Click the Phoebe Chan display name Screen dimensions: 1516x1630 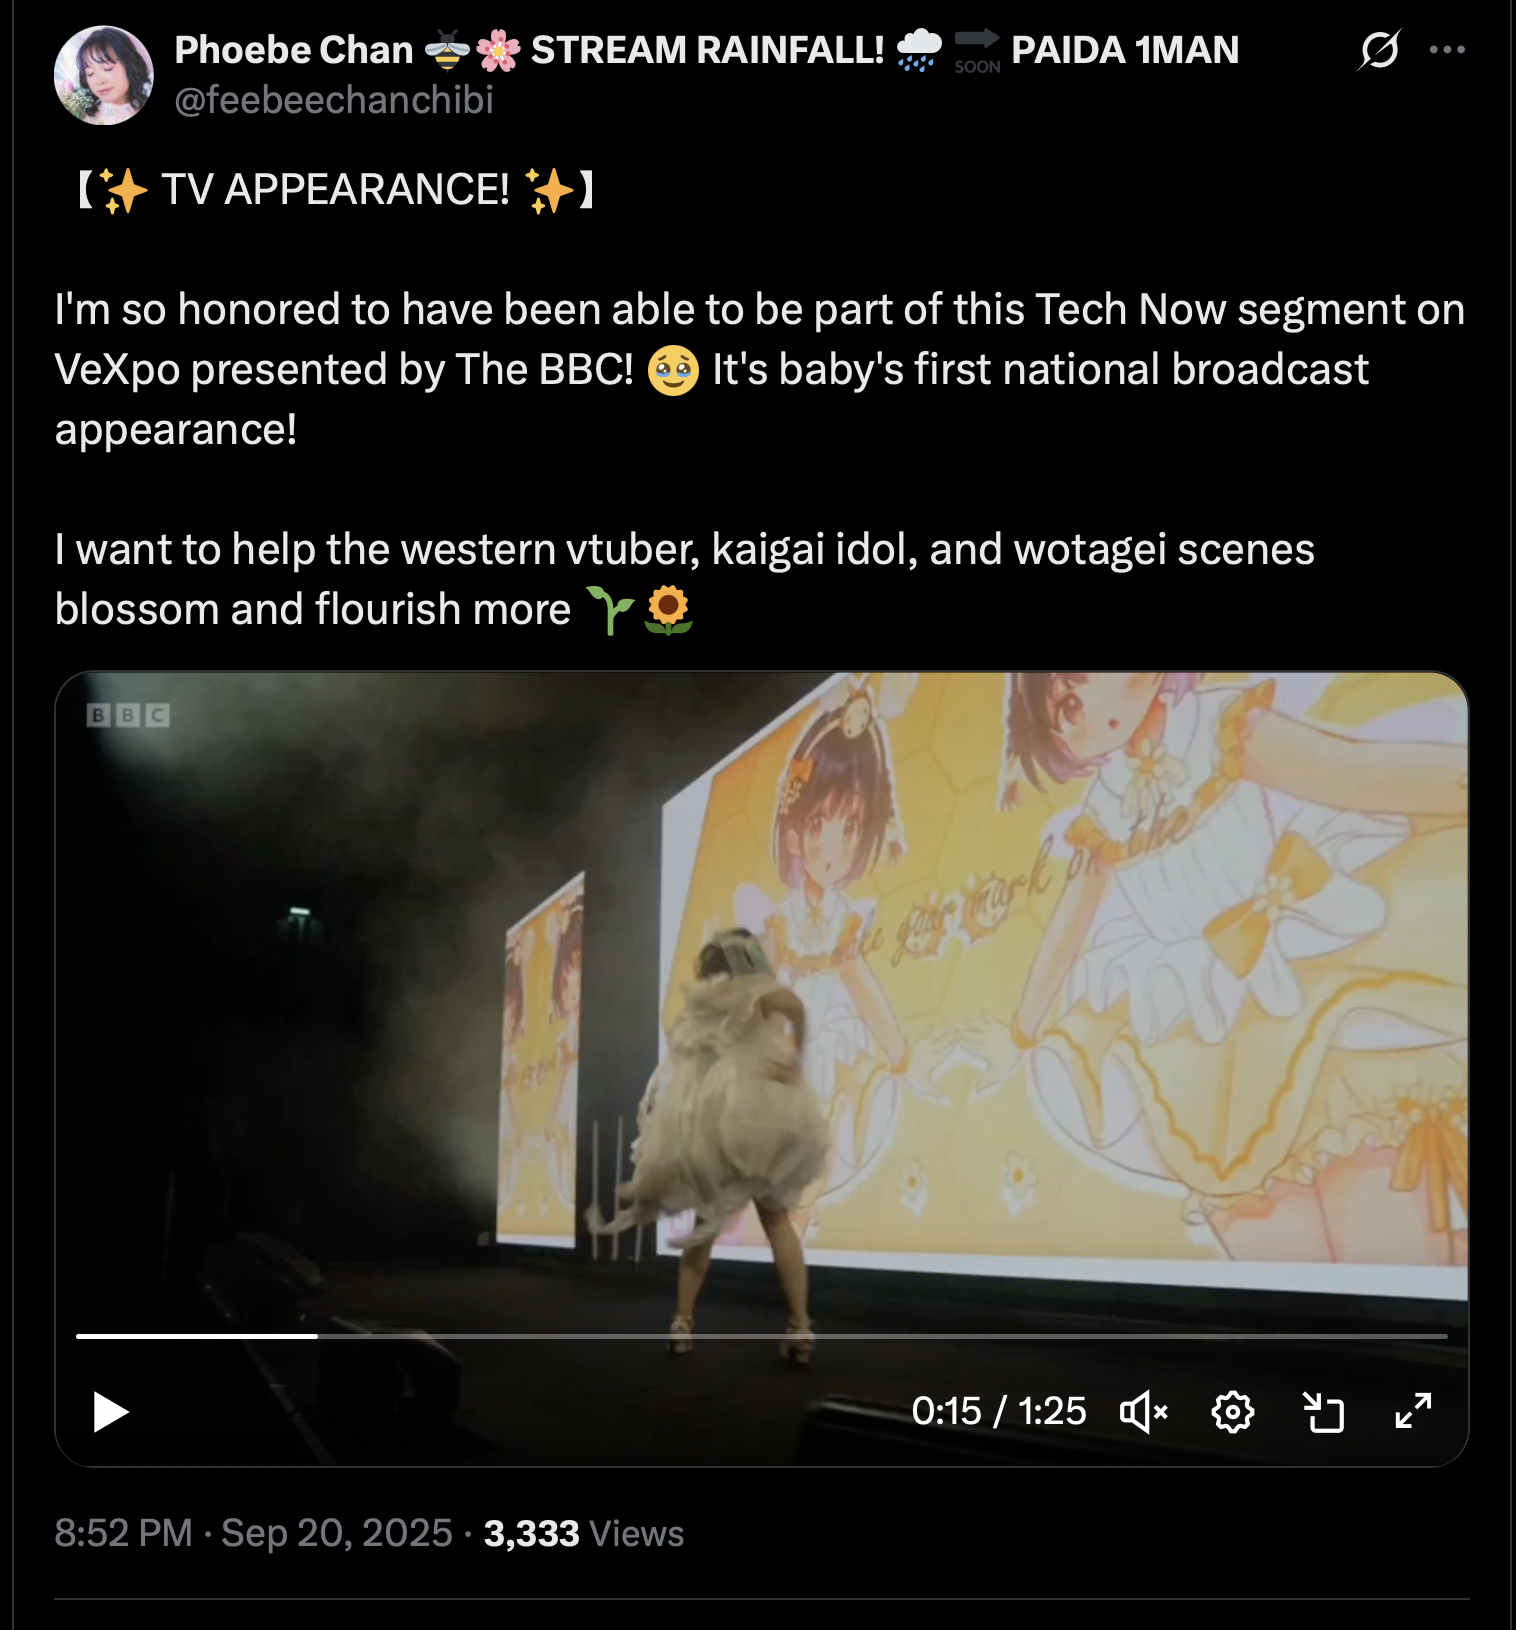point(293,50)
